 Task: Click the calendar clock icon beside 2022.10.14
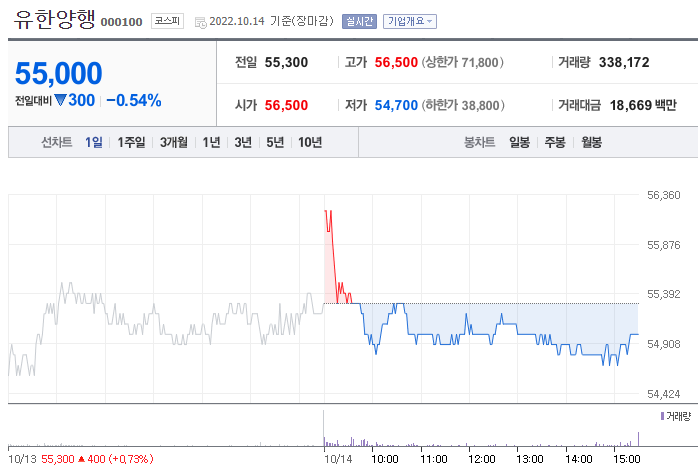click(201, 22)
